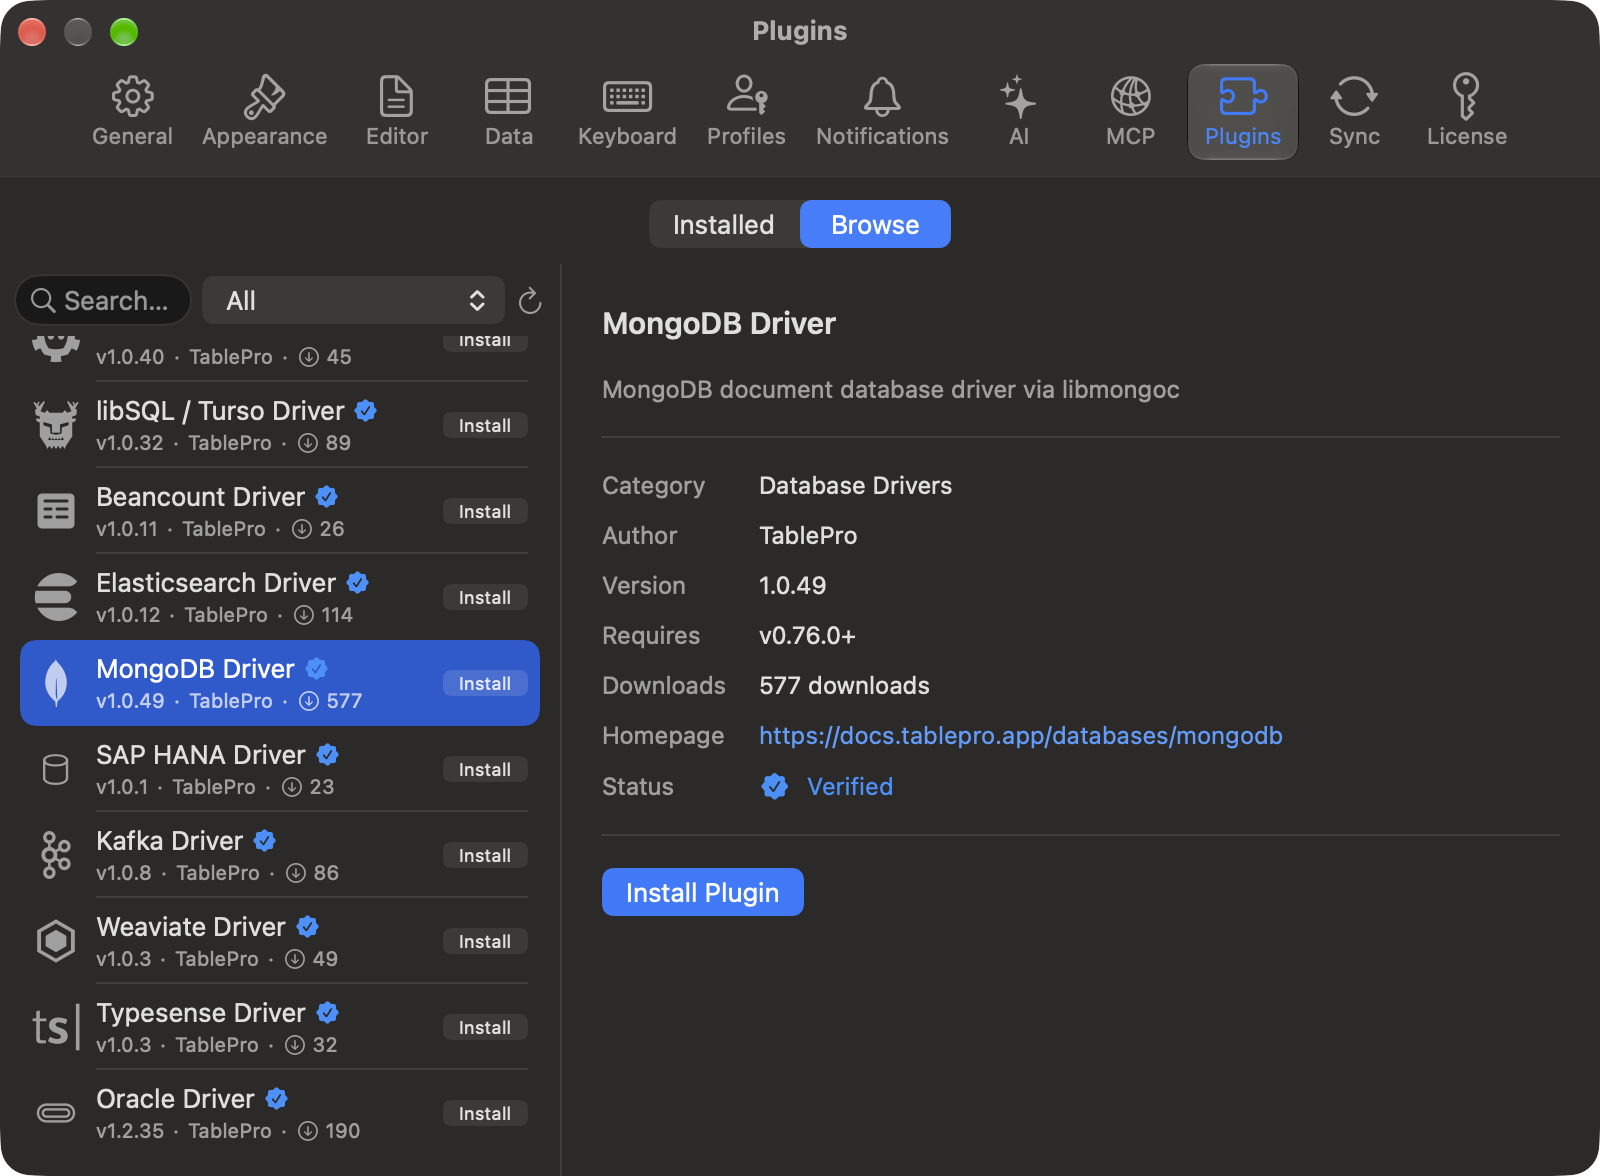
Task: Select the Plugins toolbar item
Action: [x=1242, y=112]
